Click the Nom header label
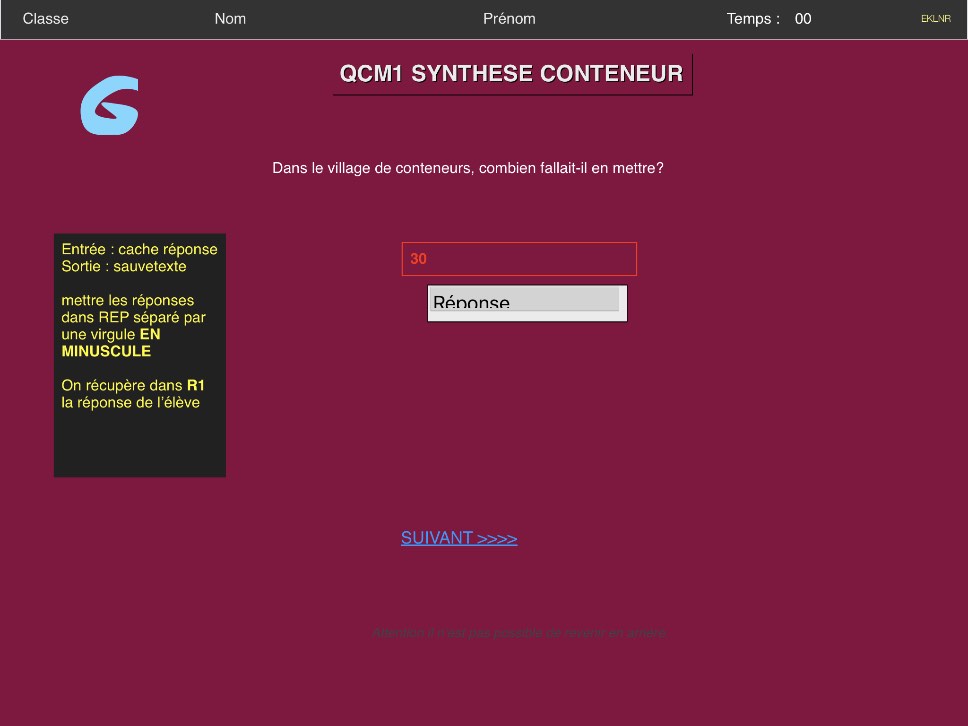Screen dimensions: 968x726 click(230, 19)
